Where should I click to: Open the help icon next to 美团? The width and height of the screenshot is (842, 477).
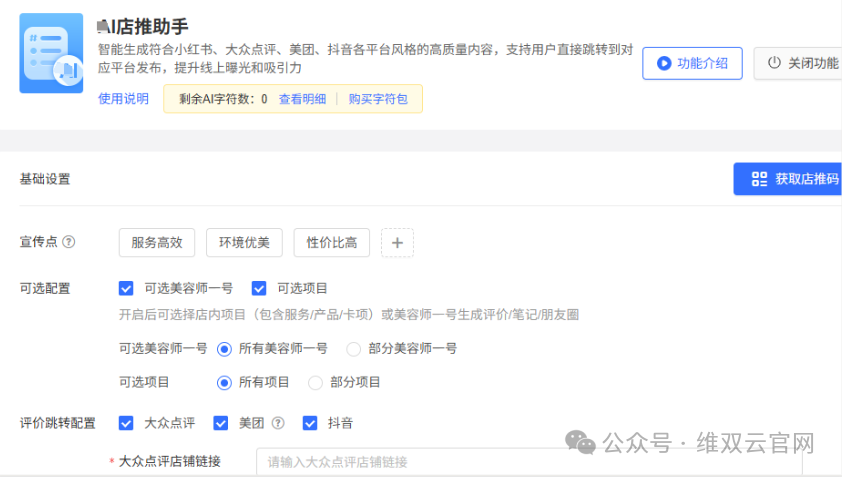tap(278, 423)
